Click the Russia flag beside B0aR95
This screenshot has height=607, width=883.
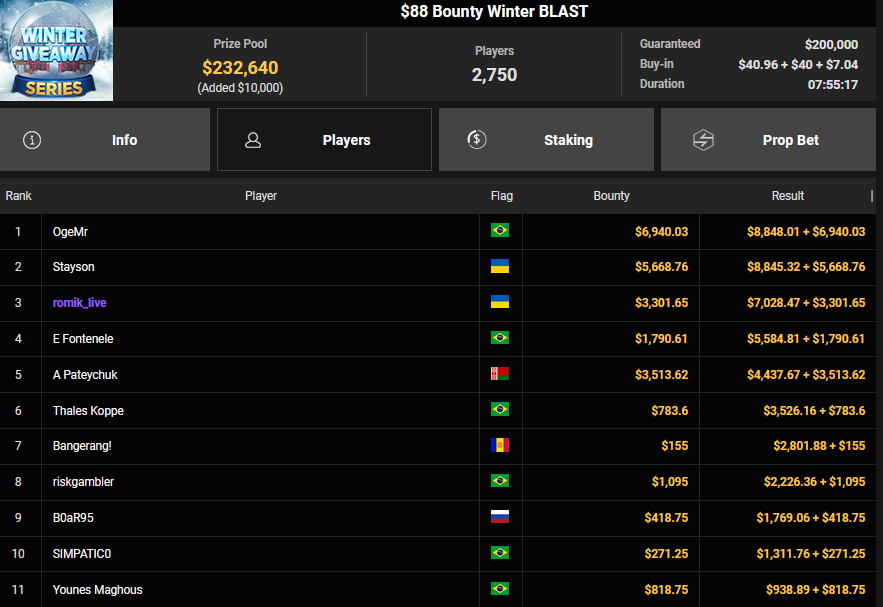(500, 517)
